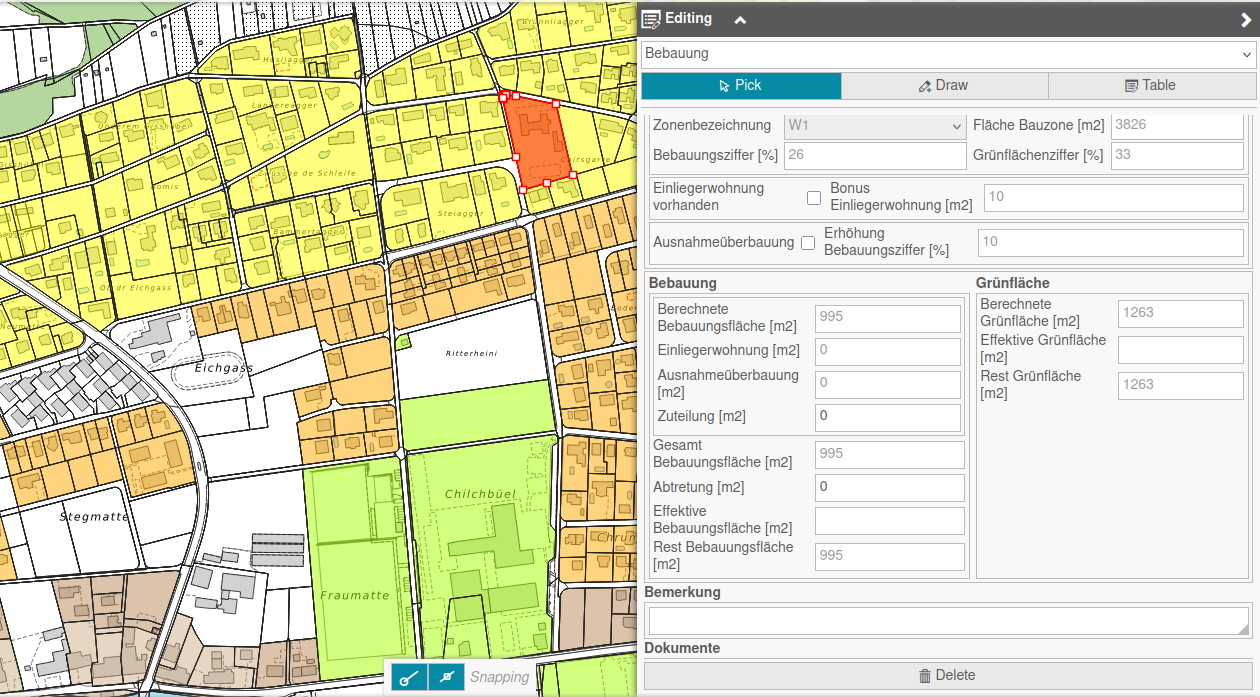
Task: Click the Bemerkung text area
Action: coord(947,621)
